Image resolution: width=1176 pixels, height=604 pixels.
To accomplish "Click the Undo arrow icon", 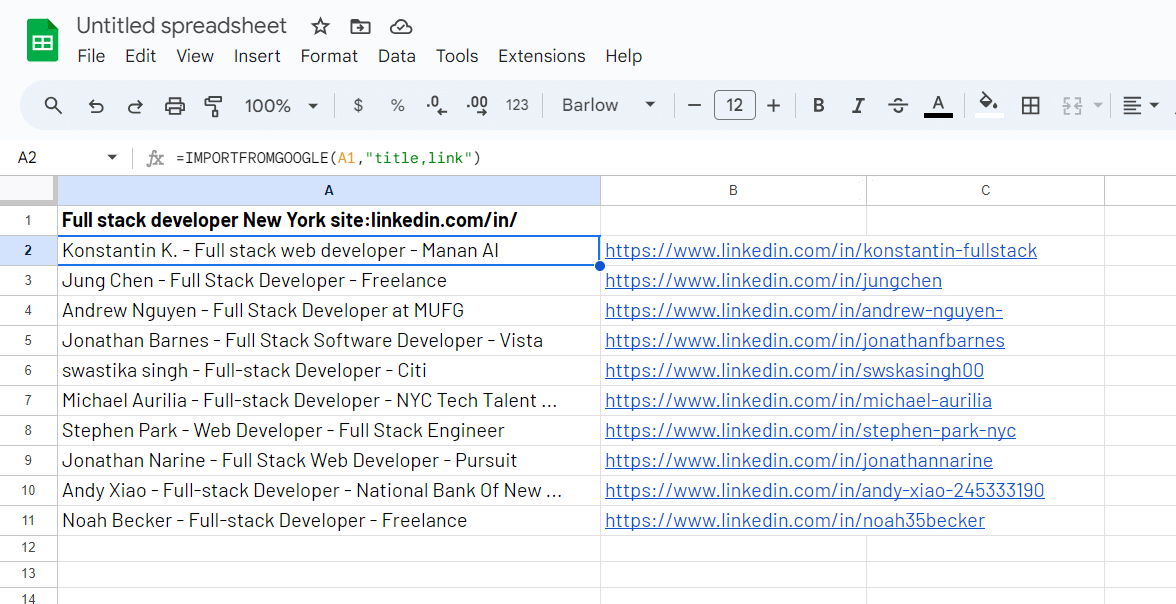I will [x=96, y=106].
